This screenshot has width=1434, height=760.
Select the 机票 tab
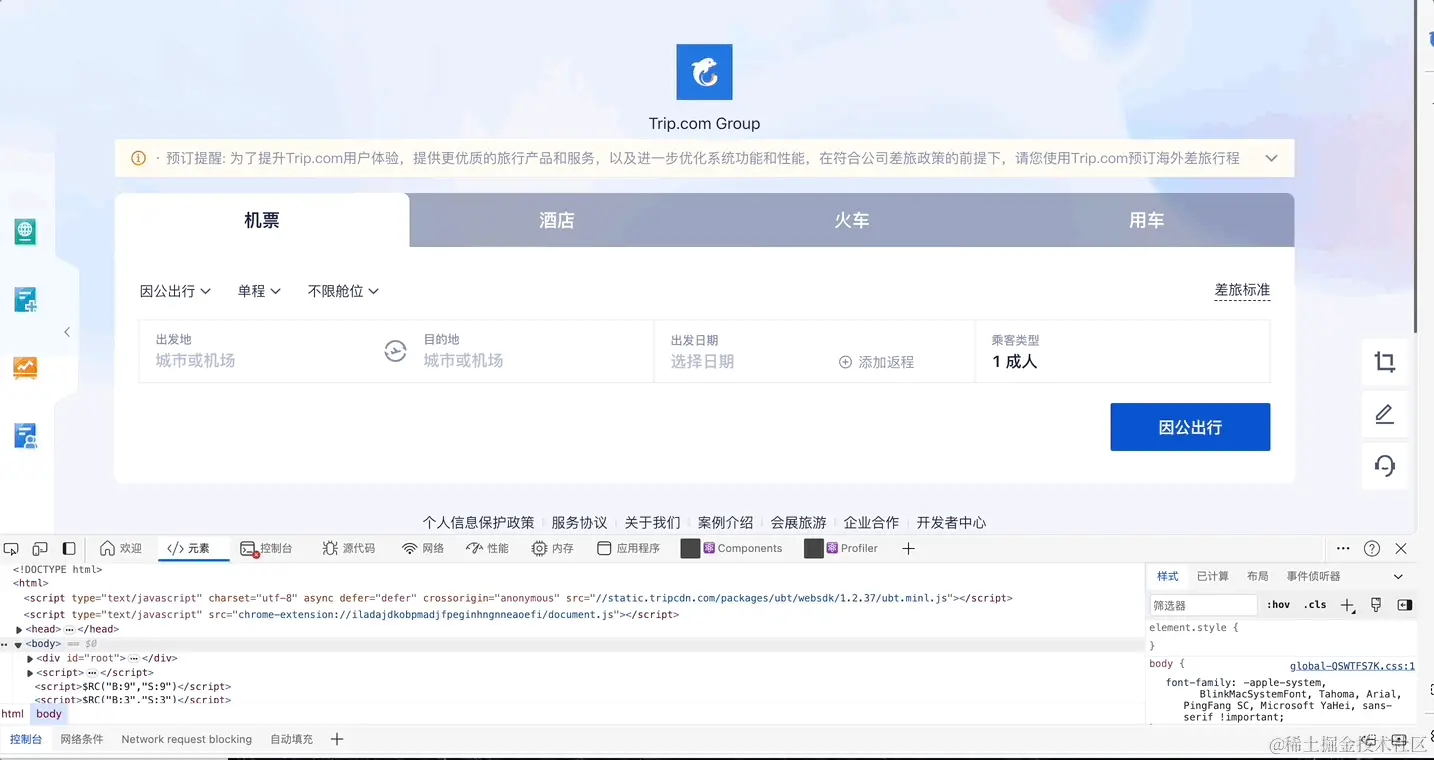point(262,220)
